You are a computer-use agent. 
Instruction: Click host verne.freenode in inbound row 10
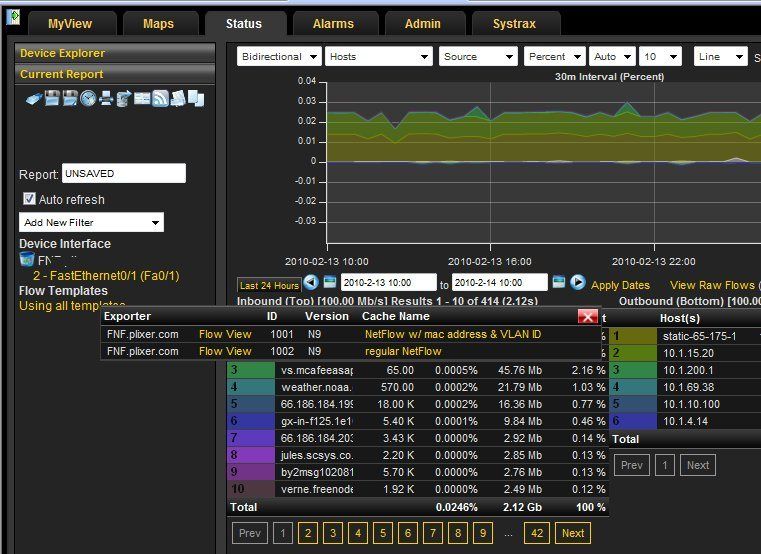click(x=316, y=489)
